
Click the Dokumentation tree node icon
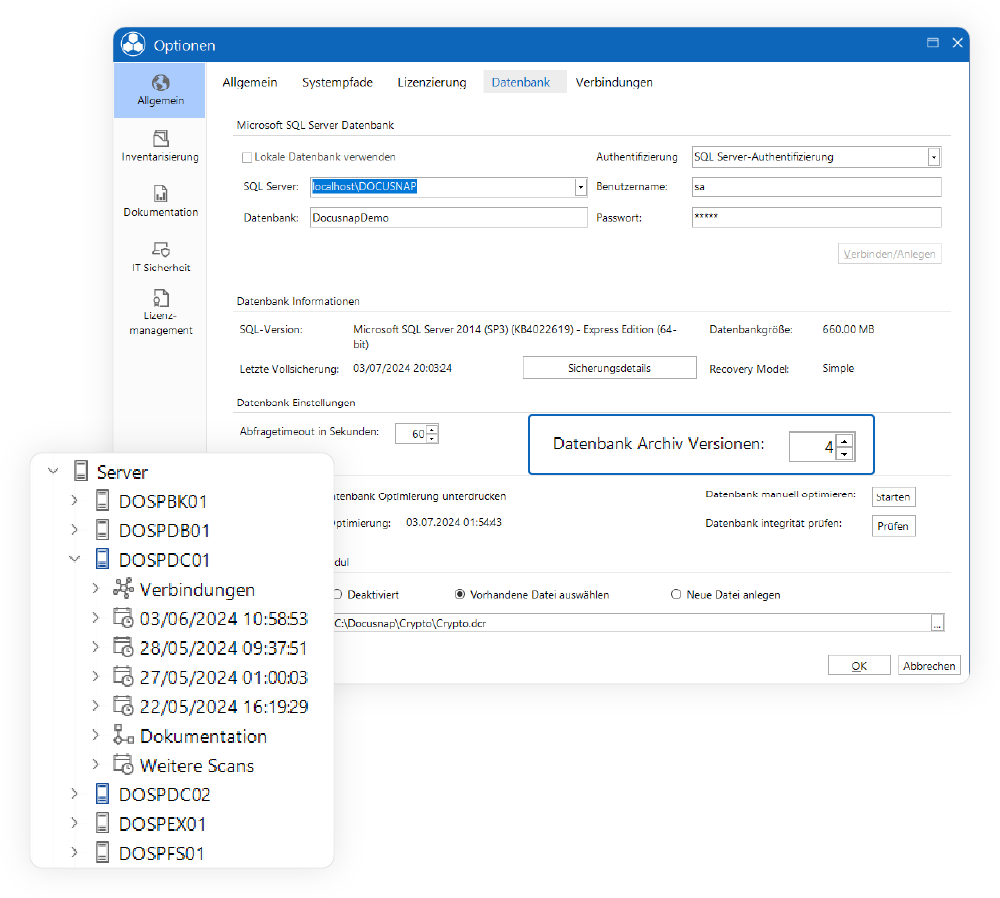(123, 735)
